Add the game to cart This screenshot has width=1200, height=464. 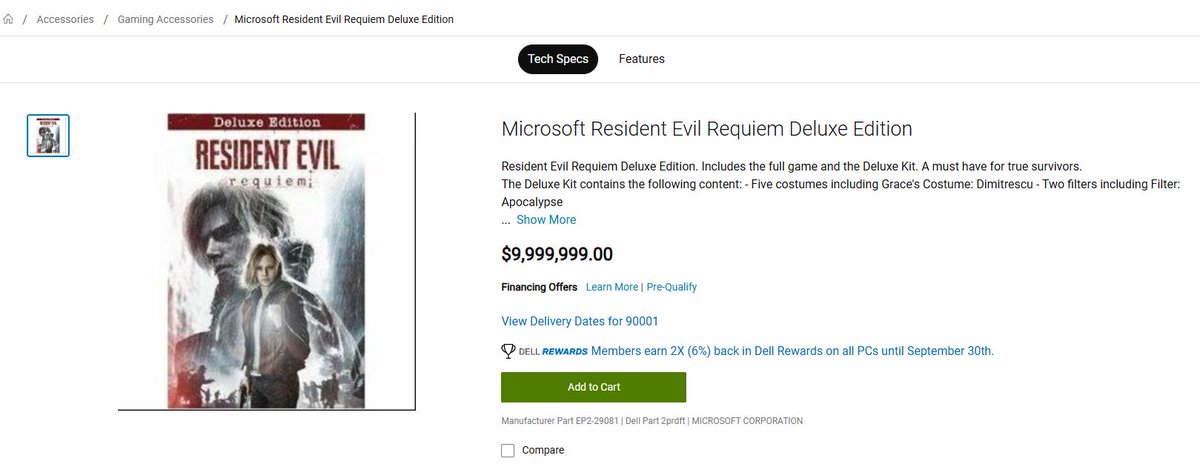(594, 387)
